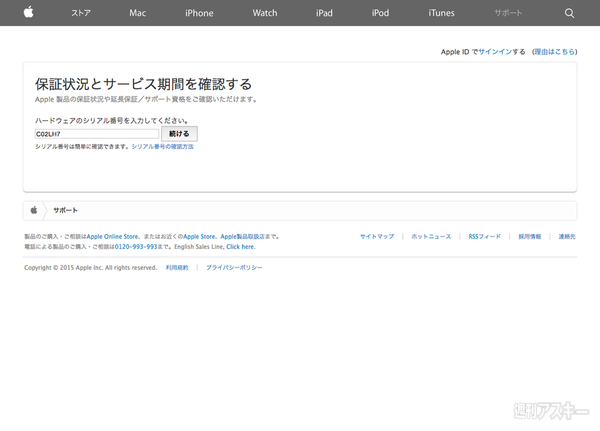Focus the serial number input field

click(x=97, y=134)
